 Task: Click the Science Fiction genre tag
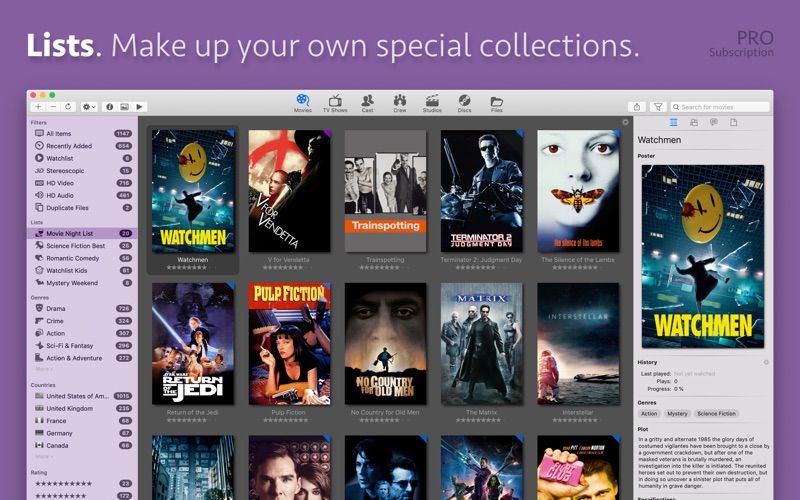pyautogui.click(x=716, y=414)
